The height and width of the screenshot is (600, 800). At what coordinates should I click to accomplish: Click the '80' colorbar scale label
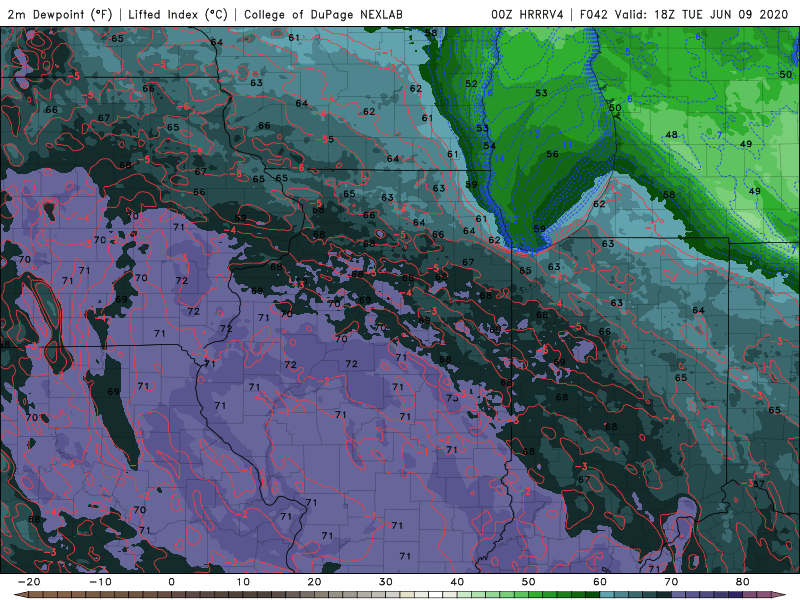pos(743,582)
